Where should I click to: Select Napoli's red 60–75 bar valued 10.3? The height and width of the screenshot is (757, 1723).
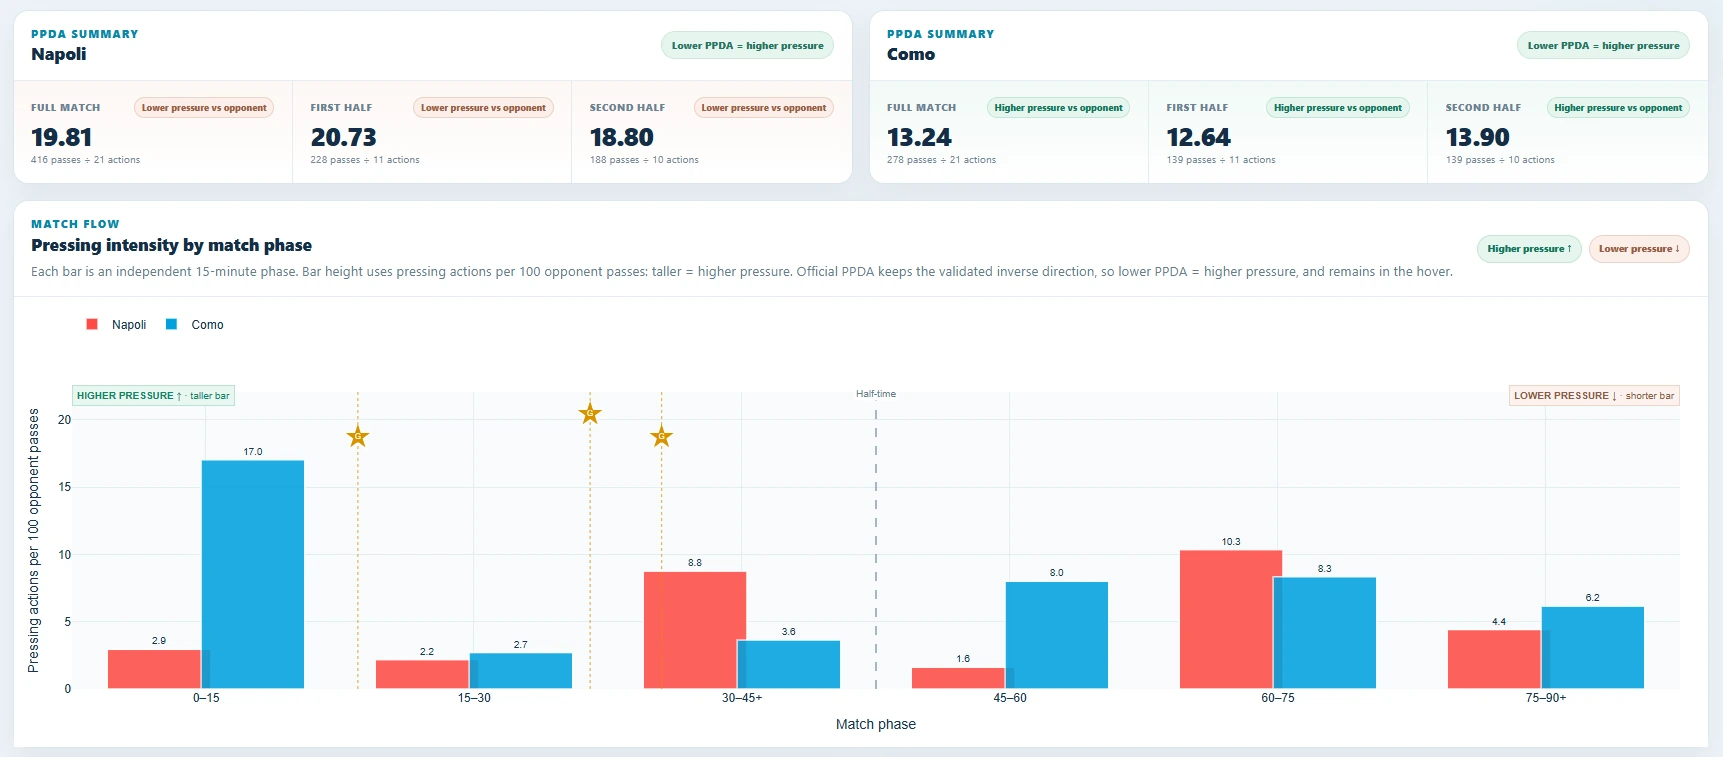[x=1231, y=619]
